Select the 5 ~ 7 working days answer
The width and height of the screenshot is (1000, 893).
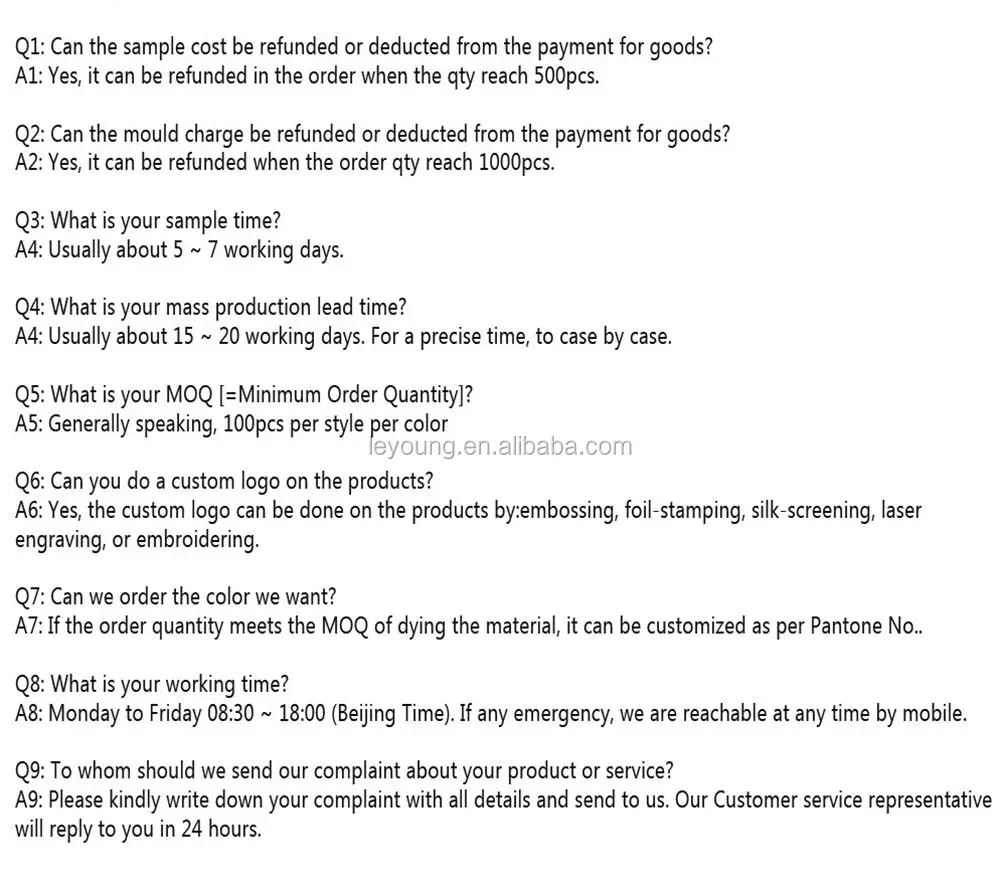(179, 250)
